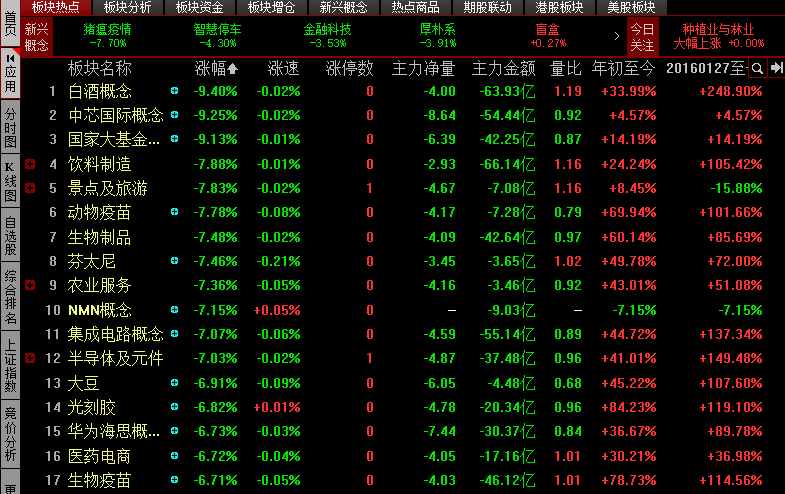Viewport: 785px width, 494px height.
Task: Click the blue plus icon beside 医药电商
Action: coord(174,455)
